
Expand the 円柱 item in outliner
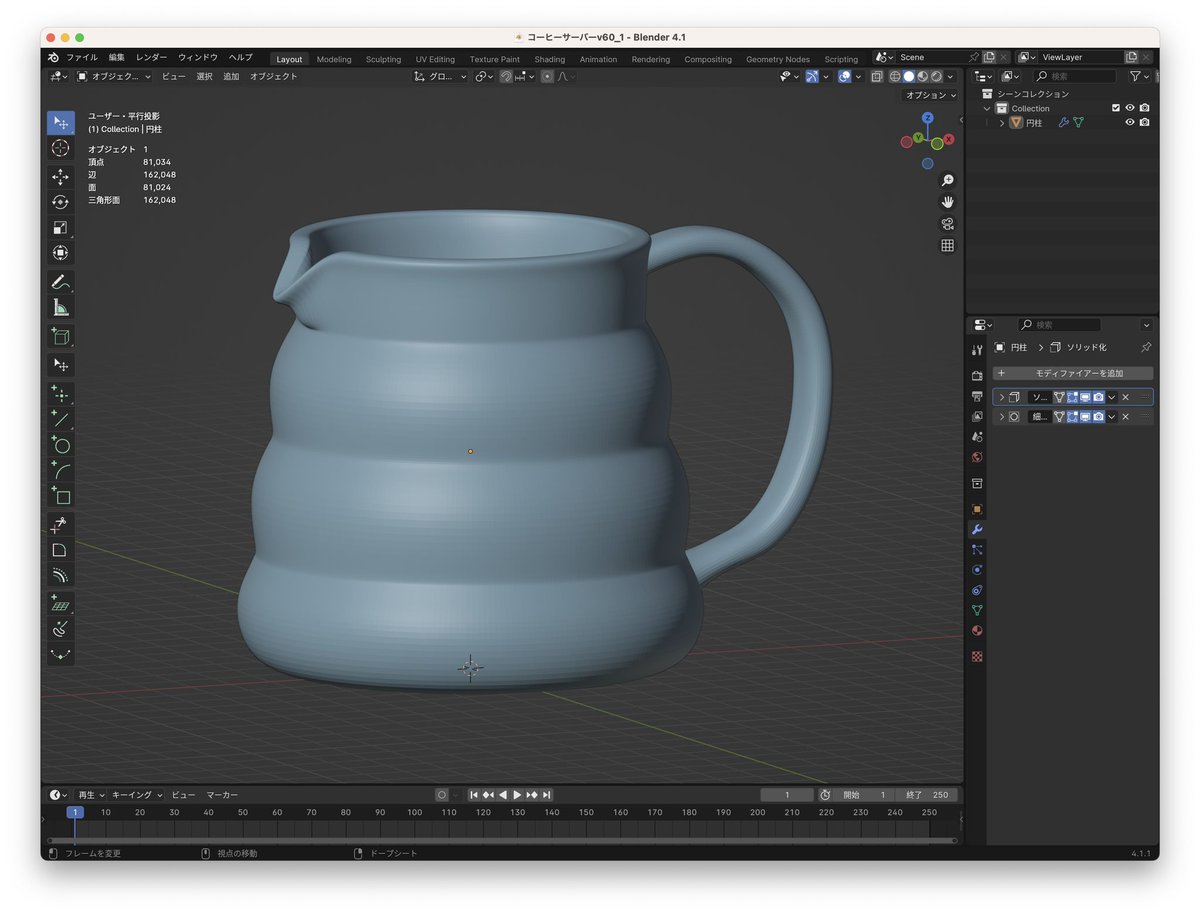coord(1002,122)
